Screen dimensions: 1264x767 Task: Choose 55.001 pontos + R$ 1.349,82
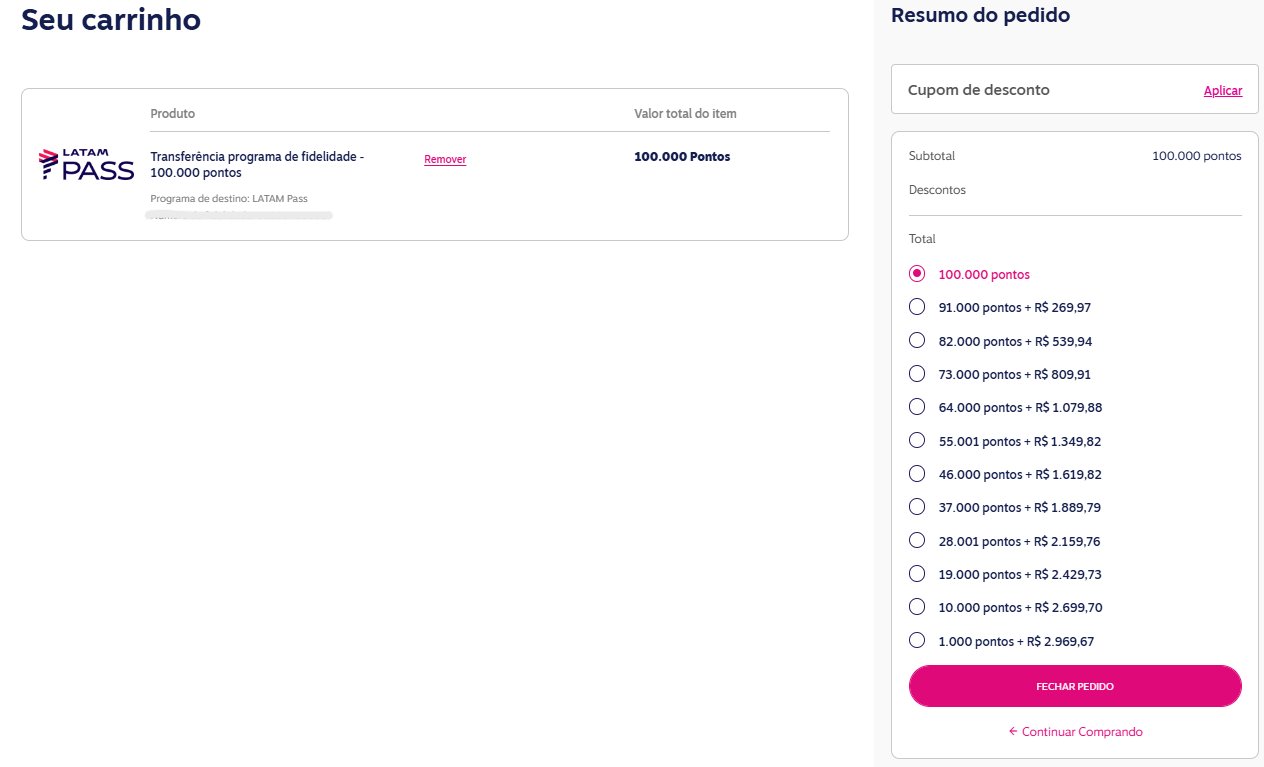[x=917, y=440]
